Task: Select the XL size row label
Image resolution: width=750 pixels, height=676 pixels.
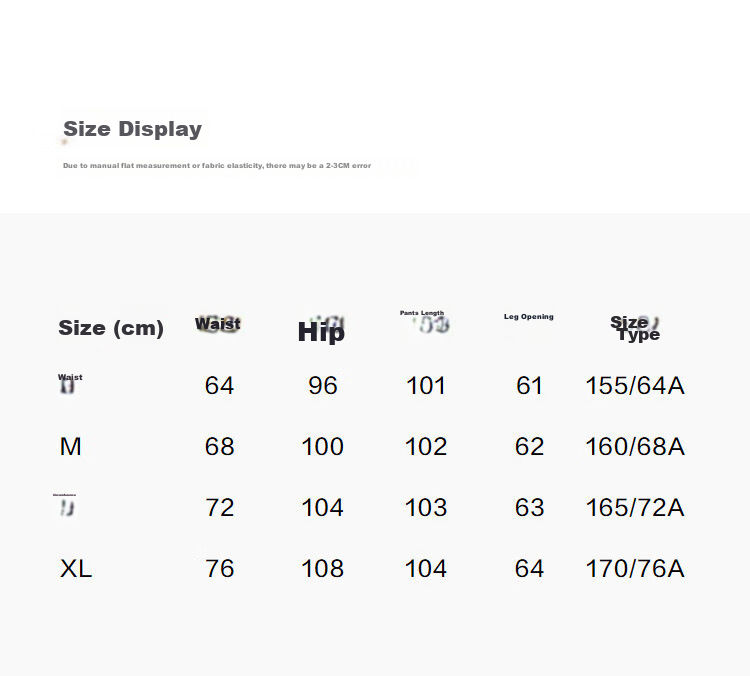Action: click(x=76, y=568)
